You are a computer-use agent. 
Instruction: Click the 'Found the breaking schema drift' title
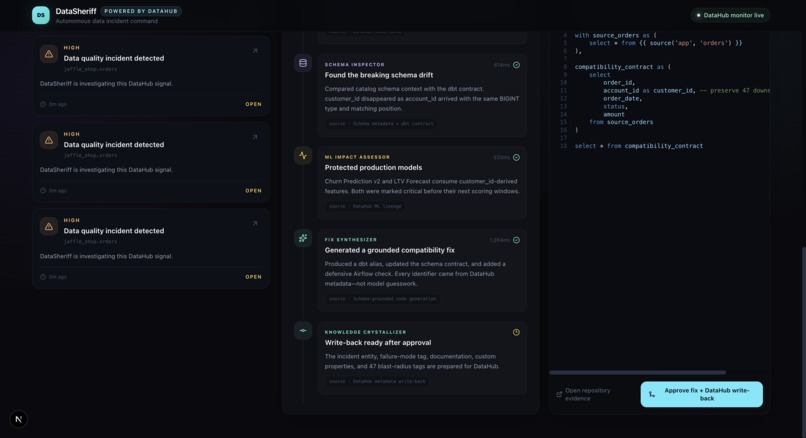pos(379,75)
